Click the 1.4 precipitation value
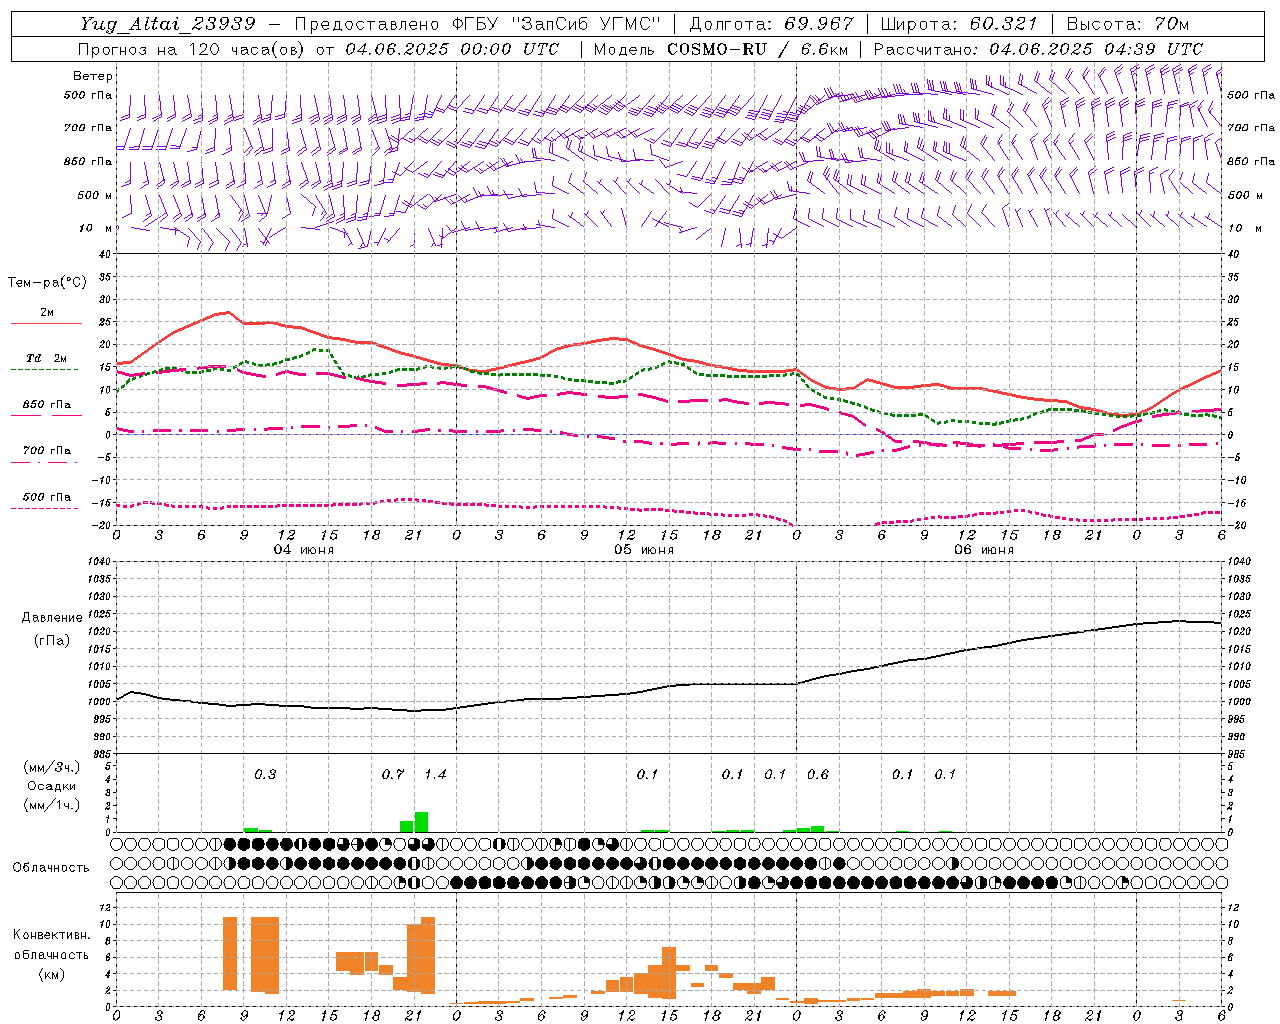1280x1024 pixels. [x=435, y=775]
